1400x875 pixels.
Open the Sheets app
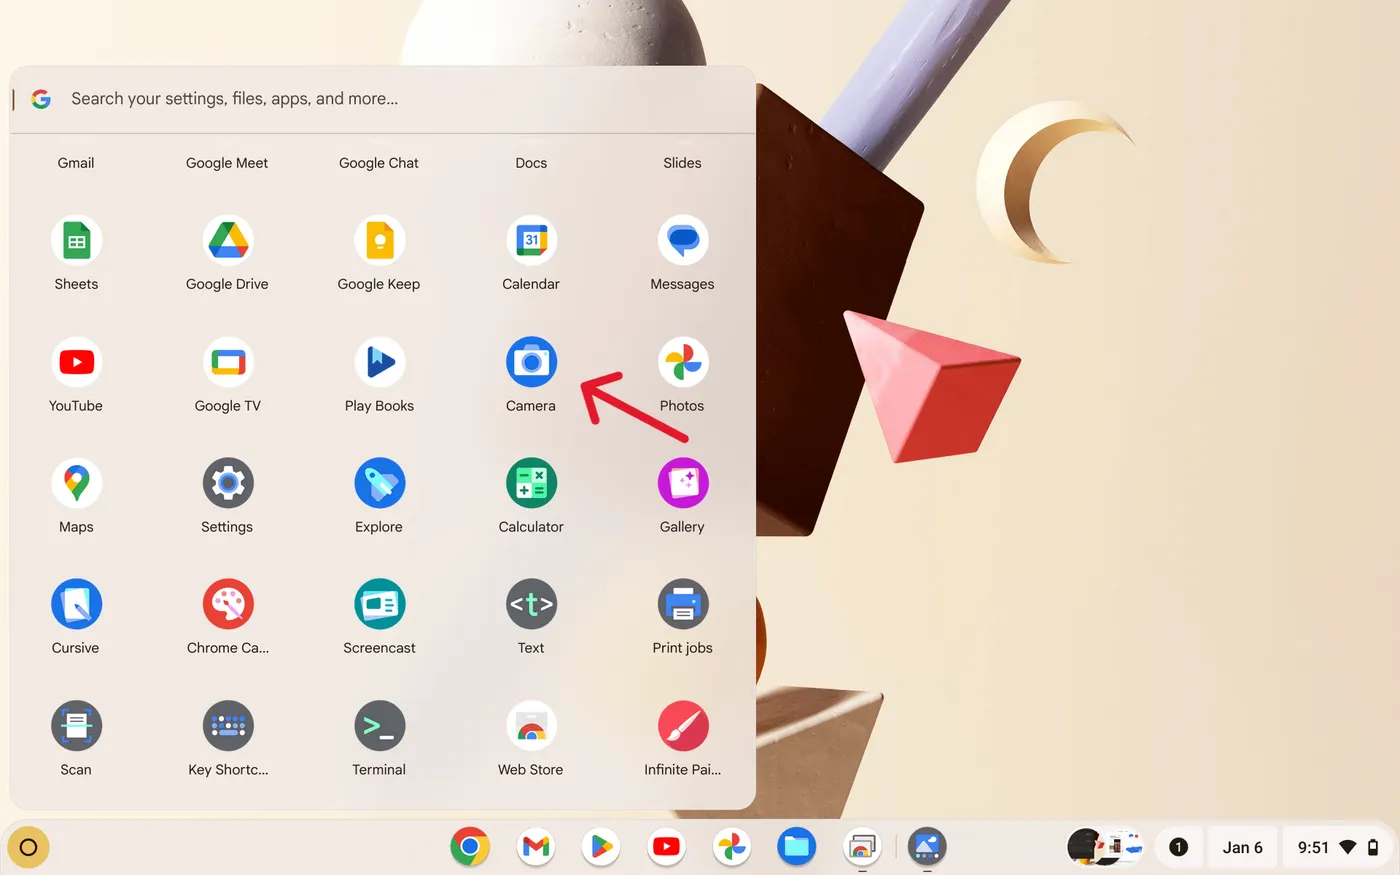point(76,241)
